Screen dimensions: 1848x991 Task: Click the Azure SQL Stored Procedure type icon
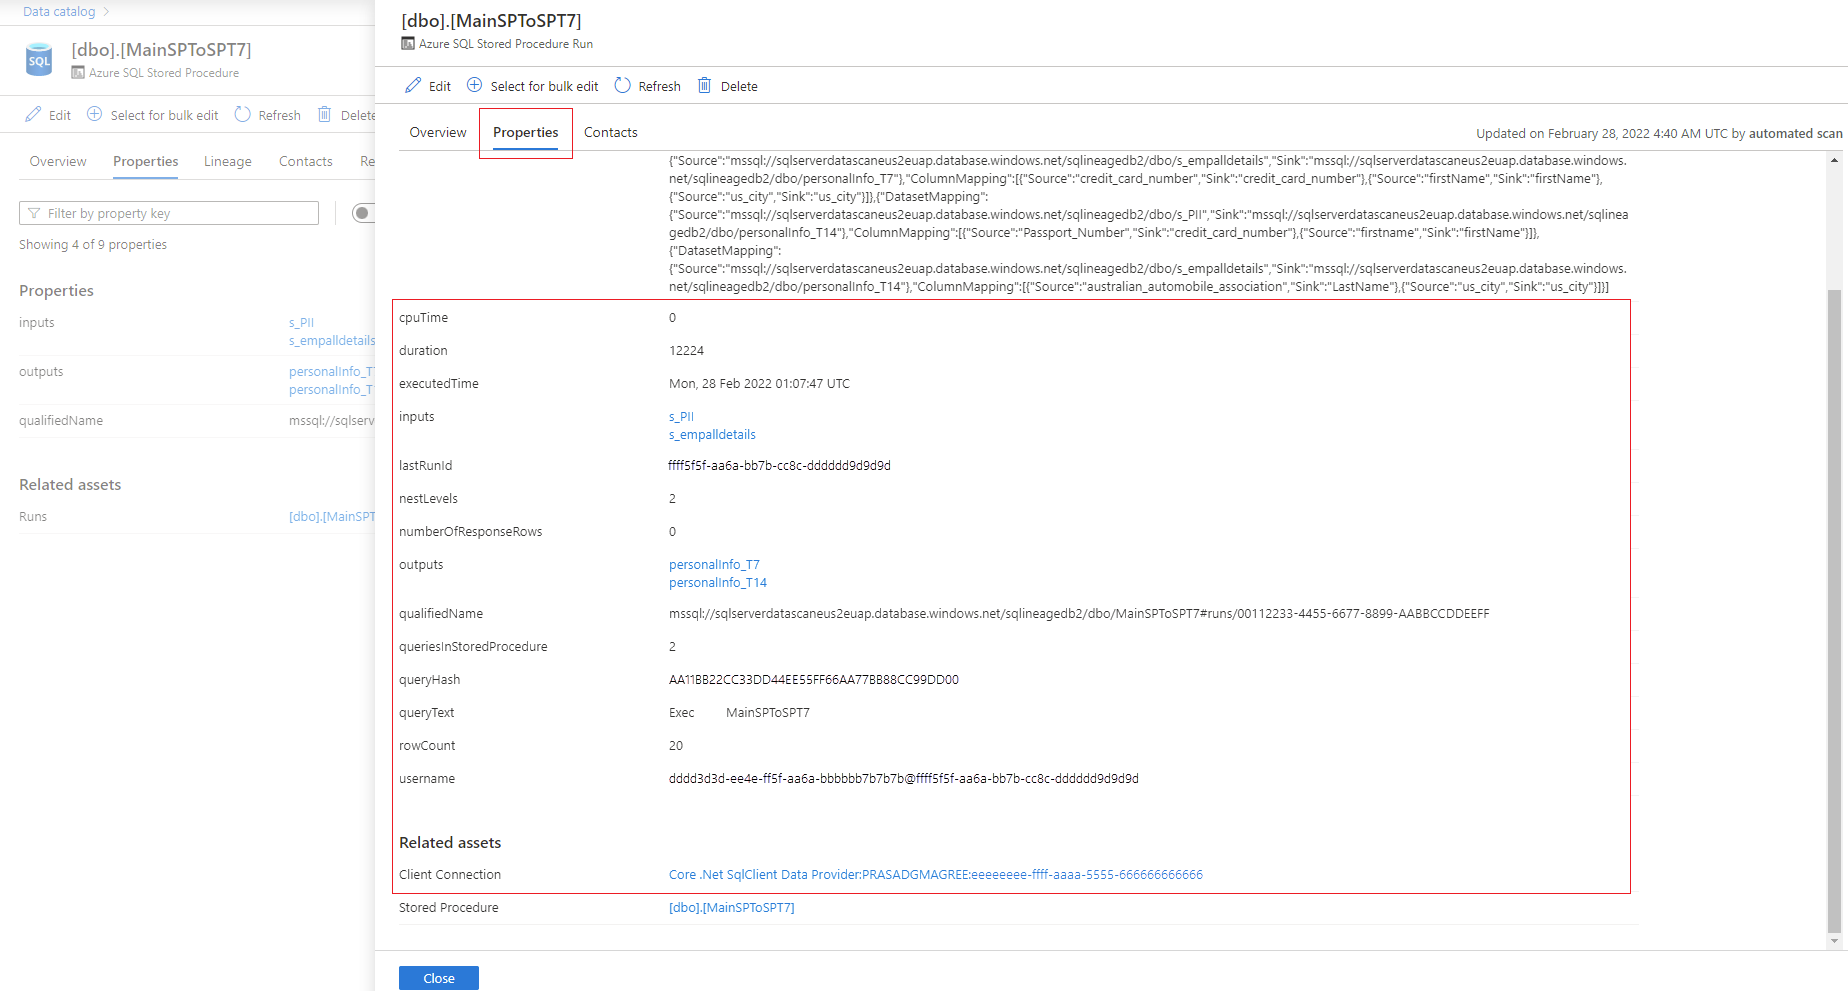coord(78,73)
